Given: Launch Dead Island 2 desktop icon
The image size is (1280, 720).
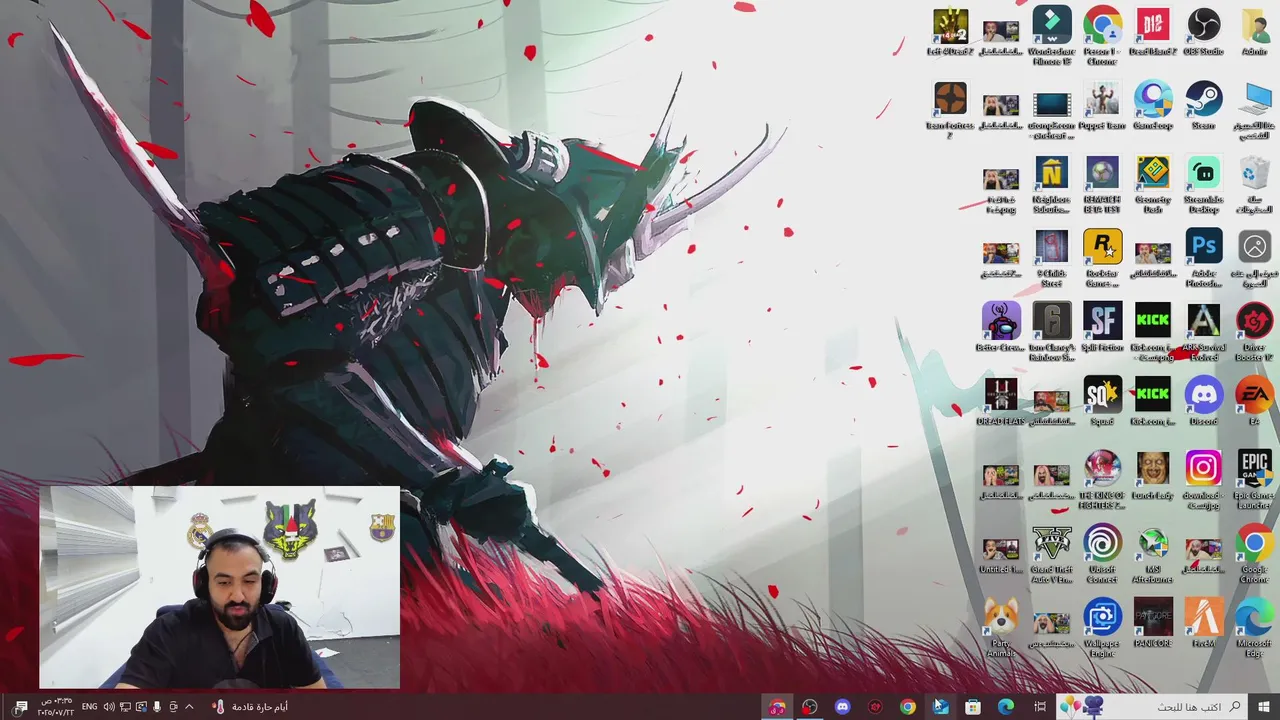Looking at the screenshot, I should point(1153,32).
